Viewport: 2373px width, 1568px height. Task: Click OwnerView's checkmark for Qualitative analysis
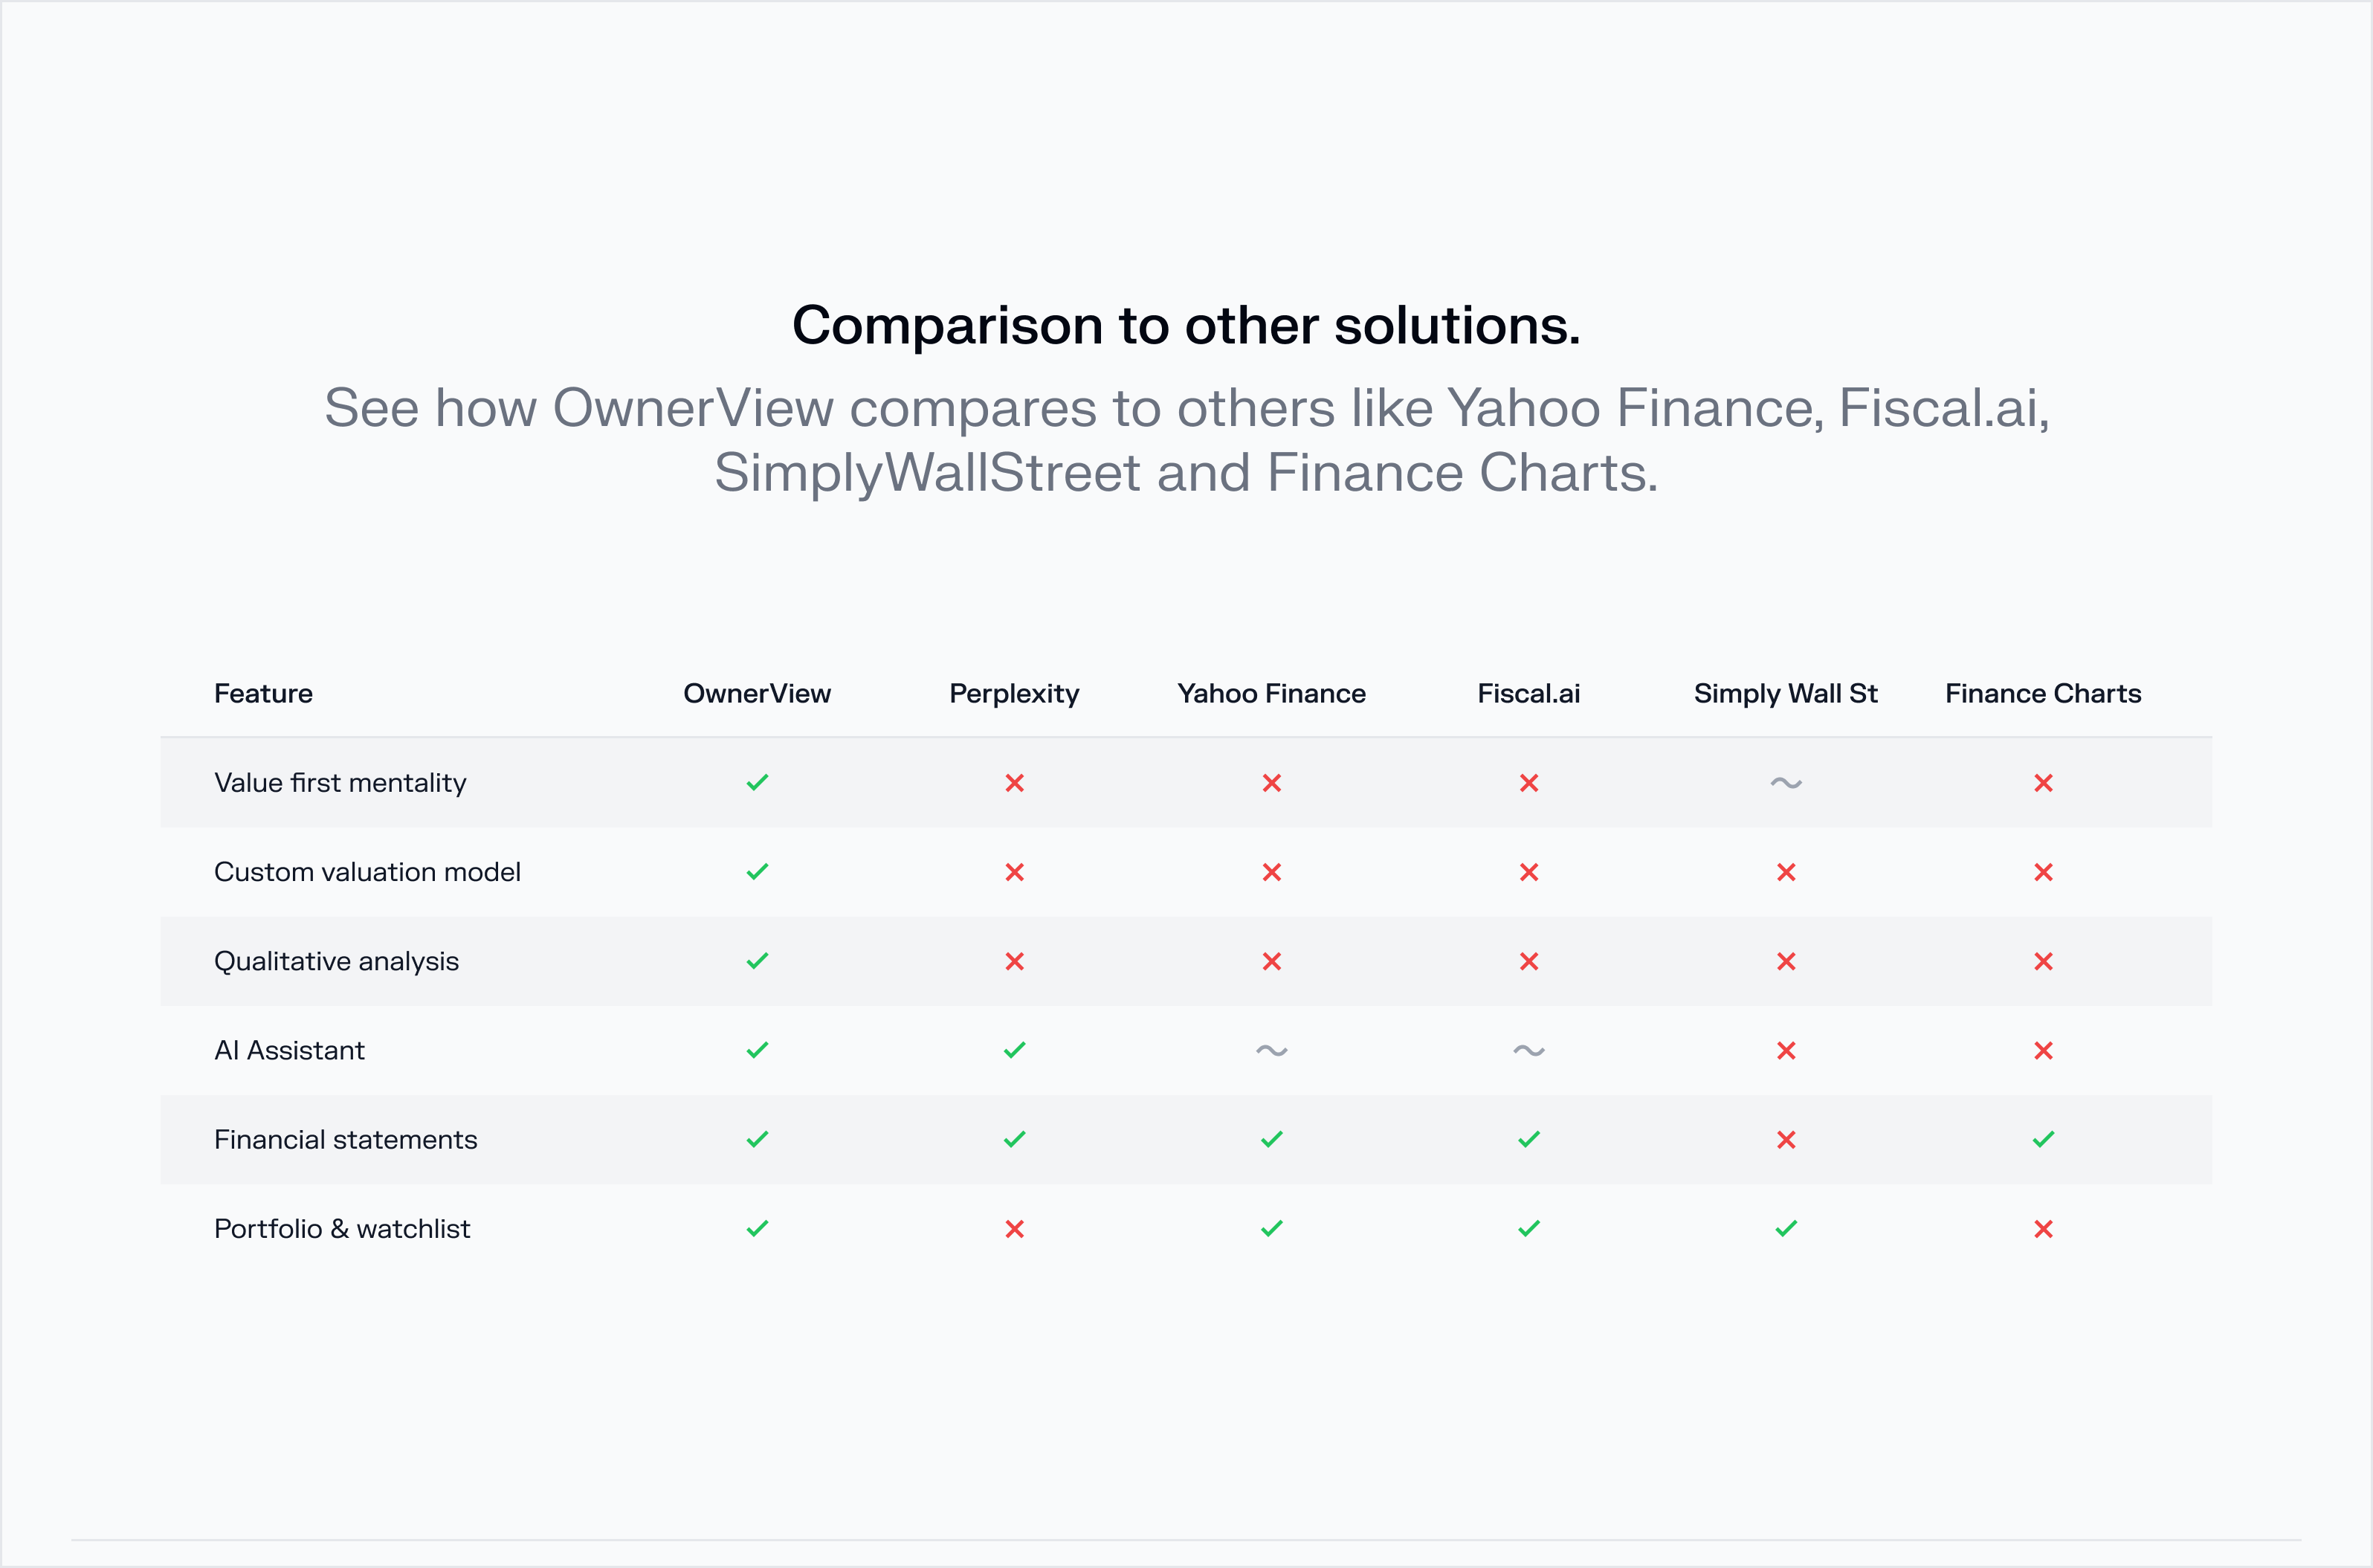757,961
